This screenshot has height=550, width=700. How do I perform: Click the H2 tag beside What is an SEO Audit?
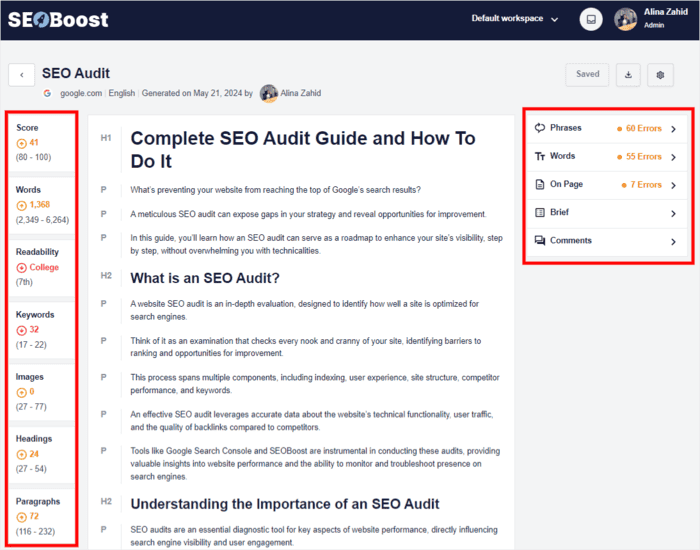(x=106, y=276)
